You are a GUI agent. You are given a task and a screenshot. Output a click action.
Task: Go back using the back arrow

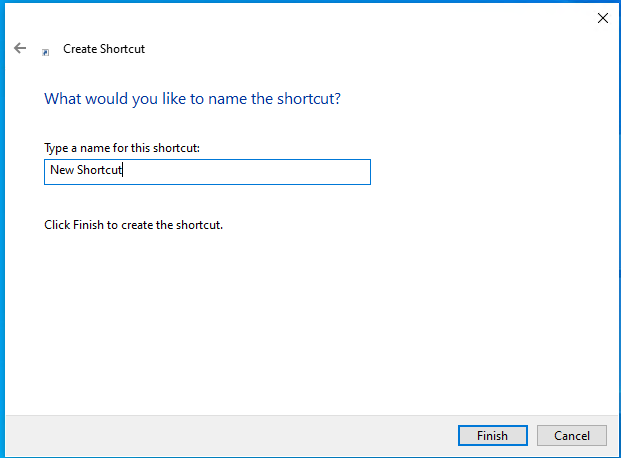(x=20, y=48)
